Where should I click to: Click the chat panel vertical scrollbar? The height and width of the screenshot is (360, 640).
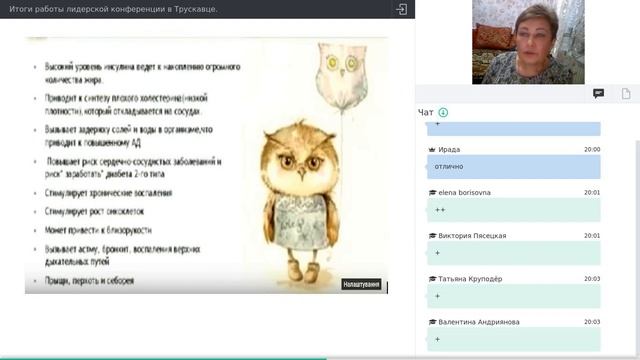click(638, 249)
